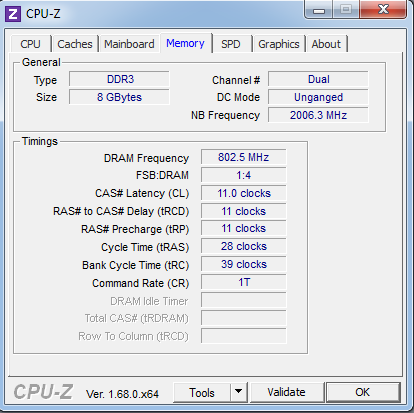Click the DRAM Frequency label
The width and height of the screenshot is (414, 413).
146,158
